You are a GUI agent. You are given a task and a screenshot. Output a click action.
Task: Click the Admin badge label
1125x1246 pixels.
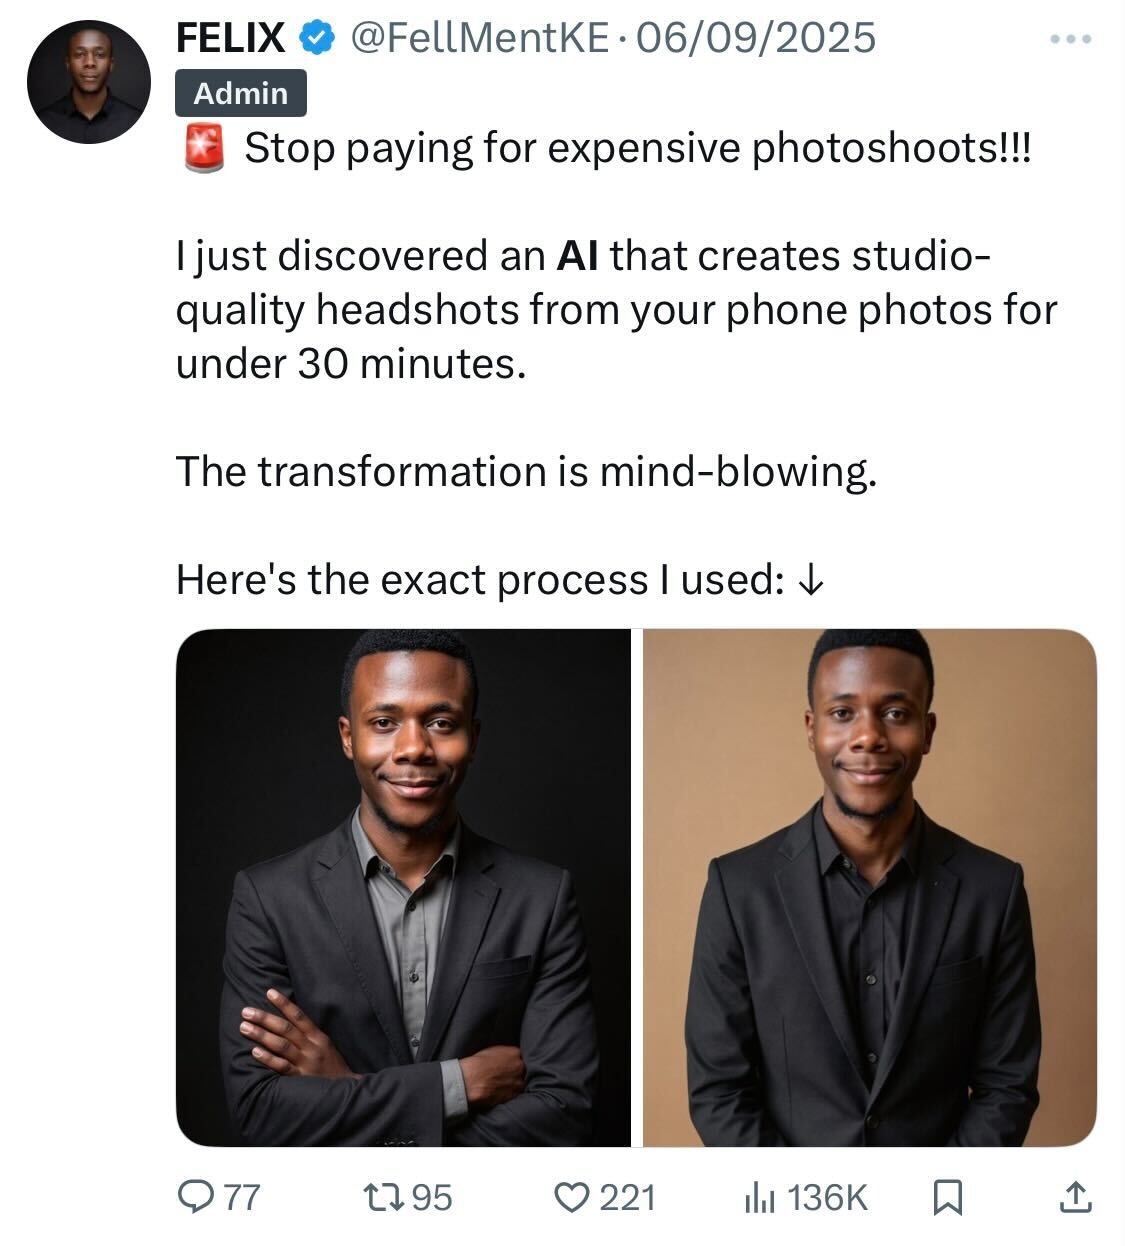[240, 94]
